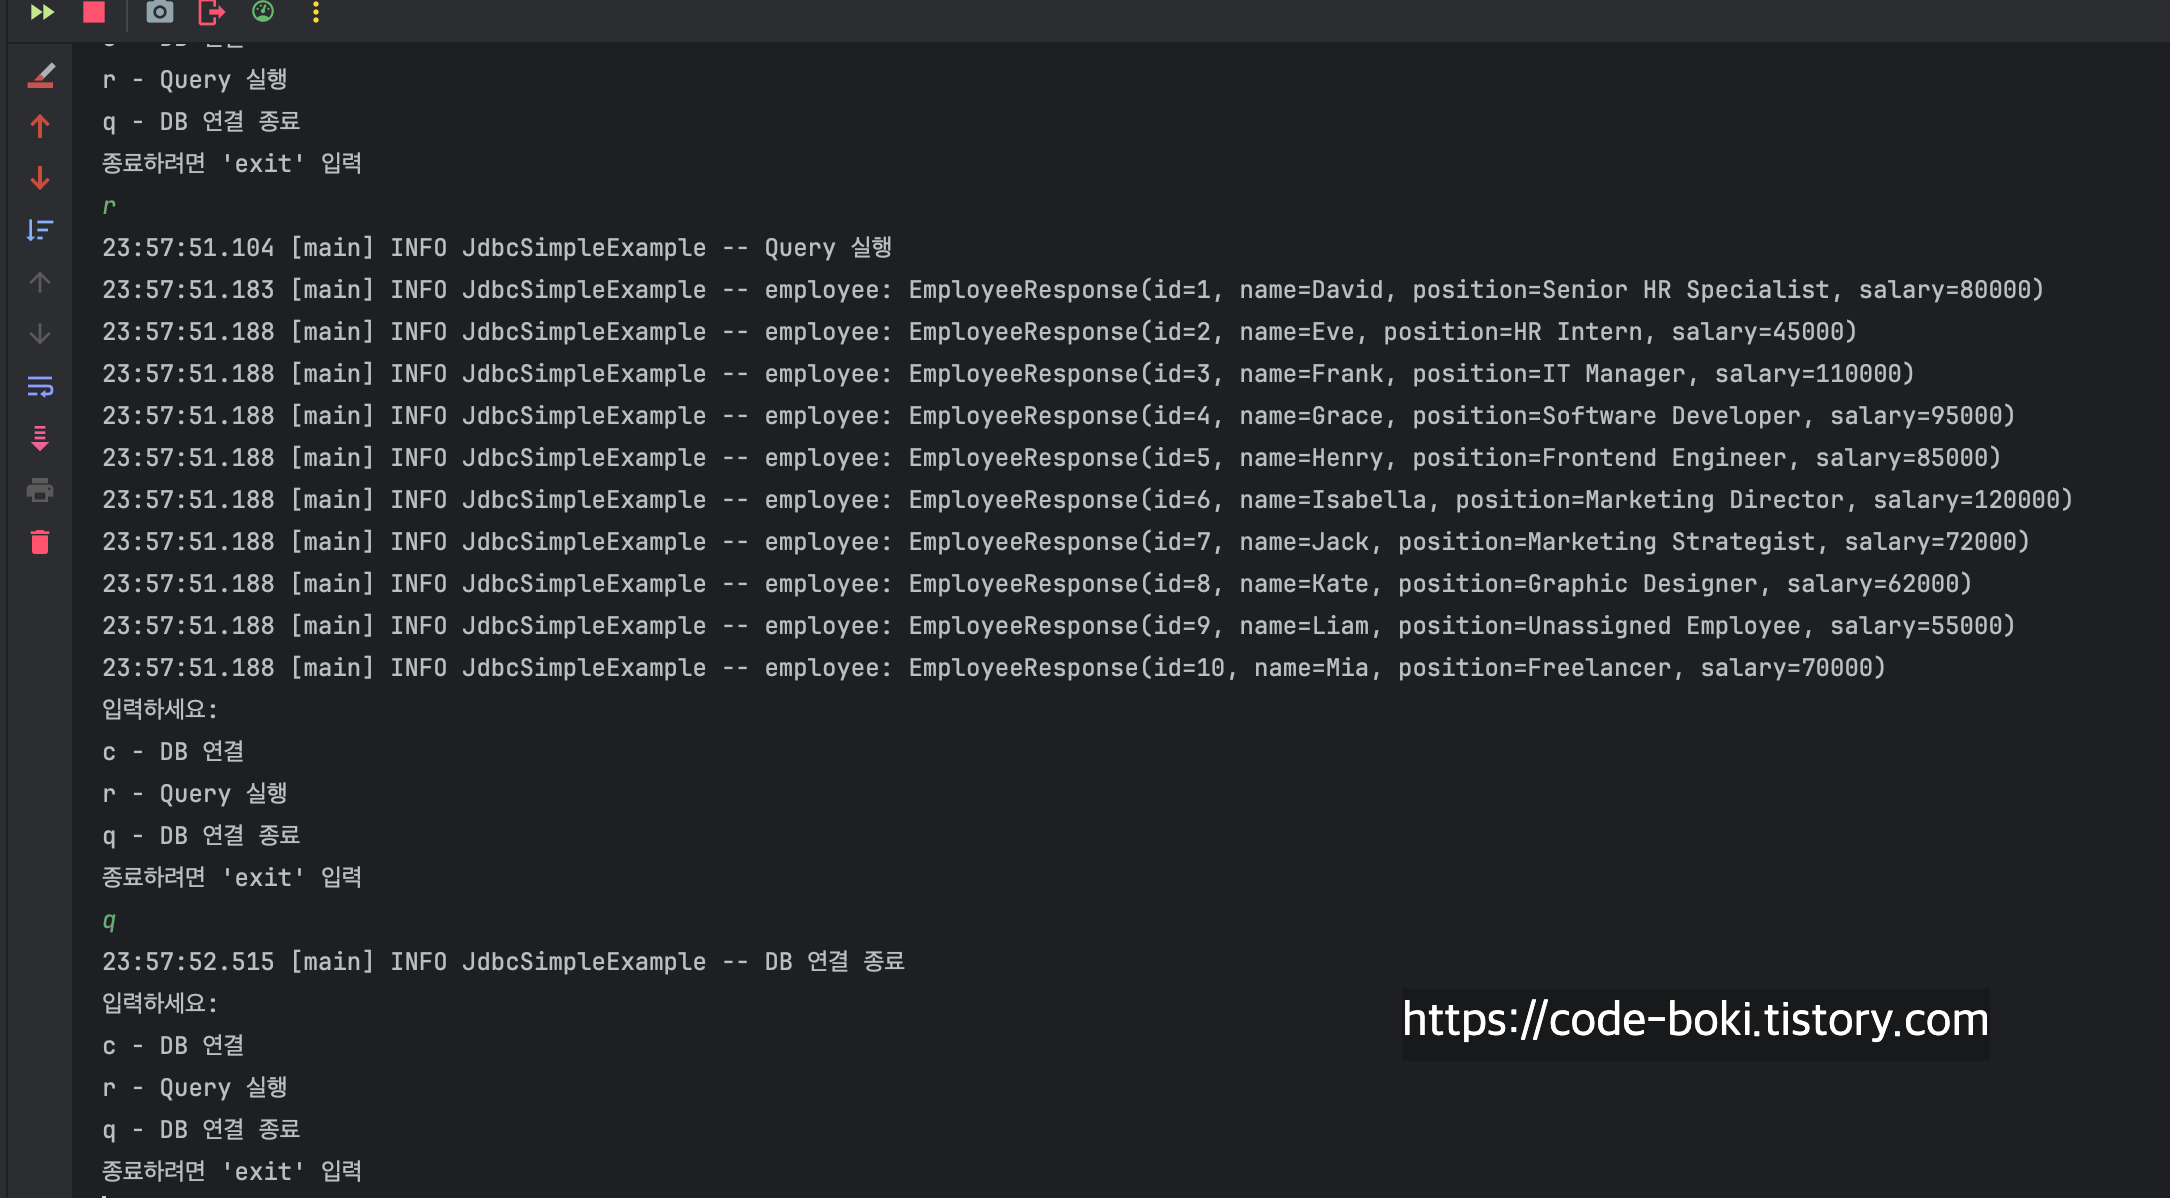Click the Resume Program double-arrow icon
The height and width of the screenshot is (1198, 2170).
[42, 12]
